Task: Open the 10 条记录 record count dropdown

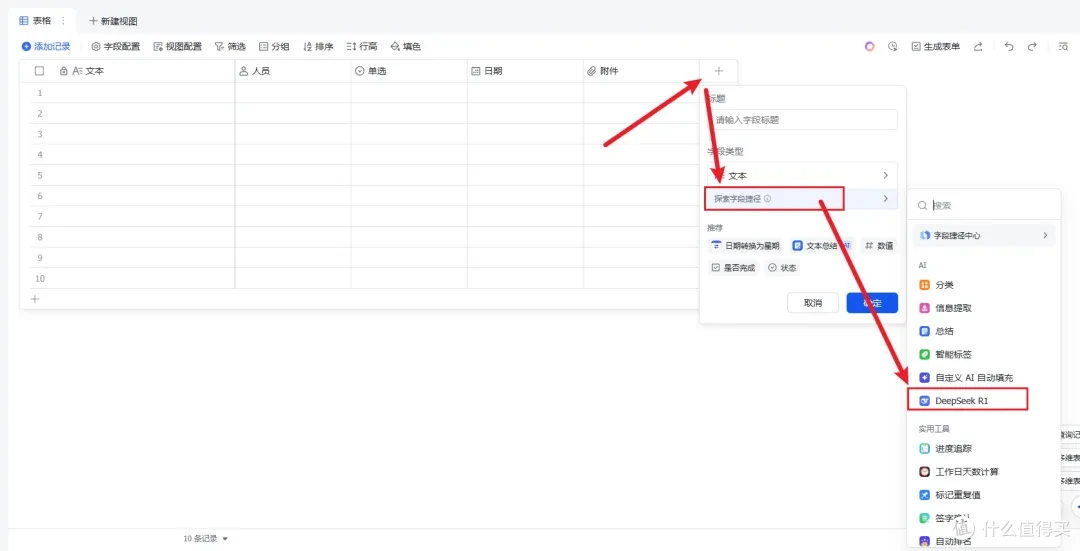Action: pyautogui.click(x=205, y=539)
